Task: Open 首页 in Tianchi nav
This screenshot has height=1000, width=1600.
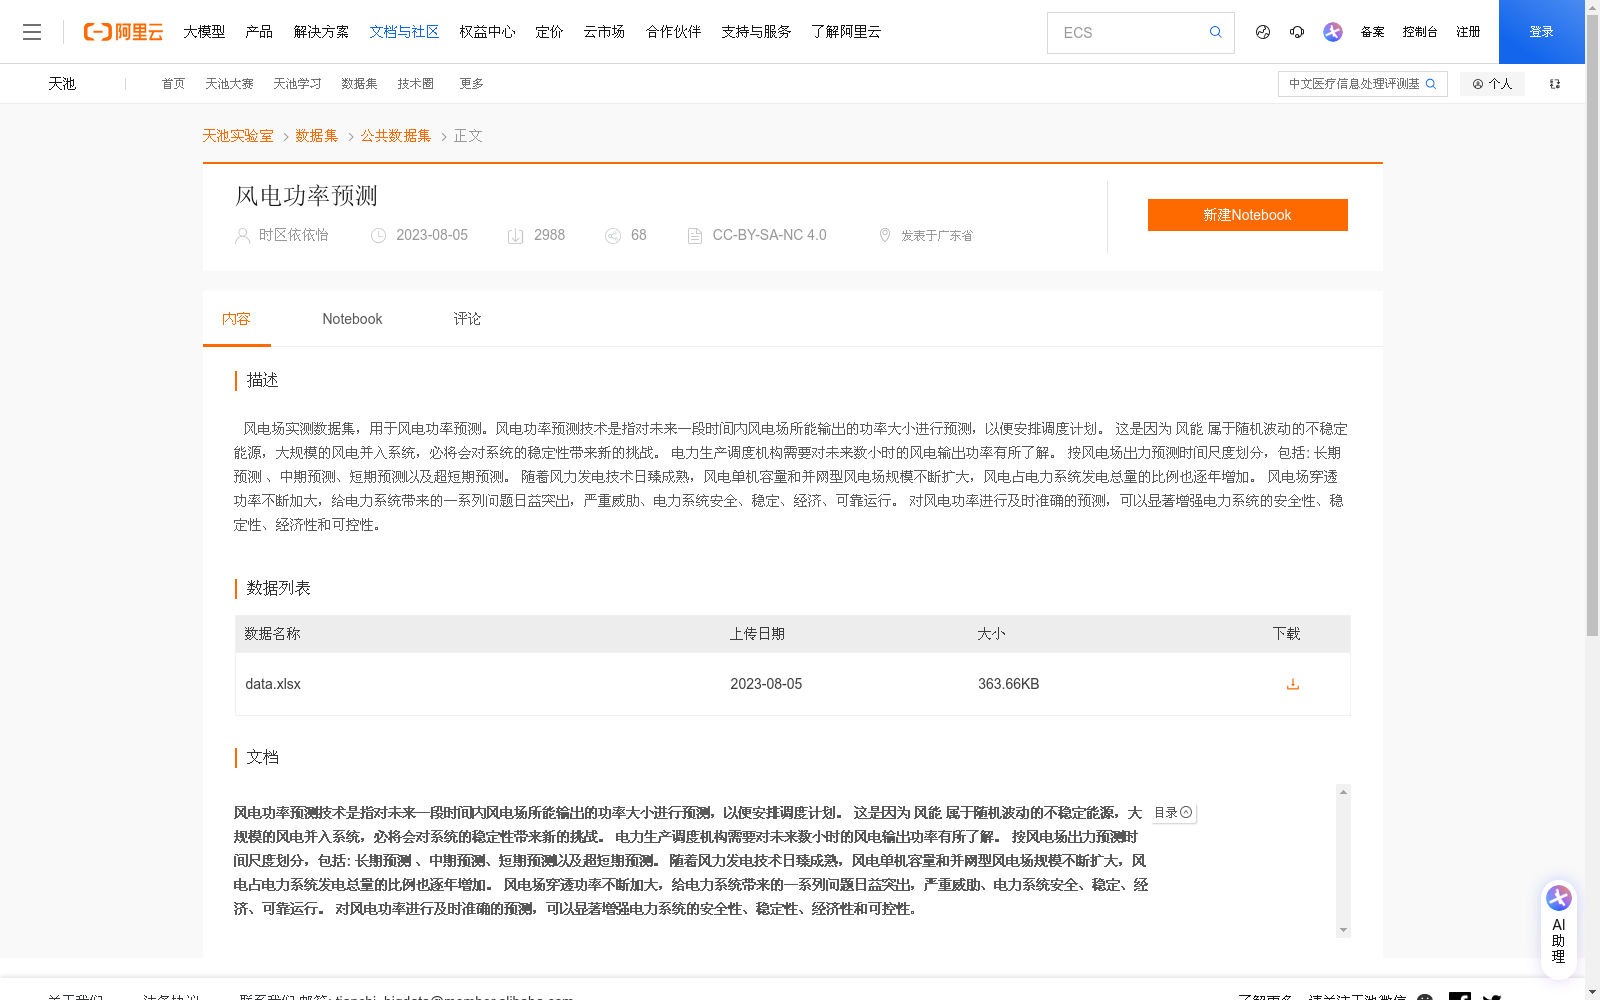Action: click(x=173, y=84)
